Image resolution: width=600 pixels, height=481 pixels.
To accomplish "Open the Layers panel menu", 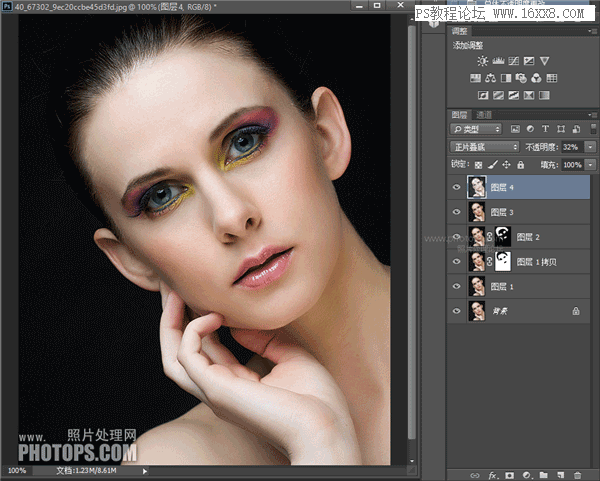I will click(592, 114).
